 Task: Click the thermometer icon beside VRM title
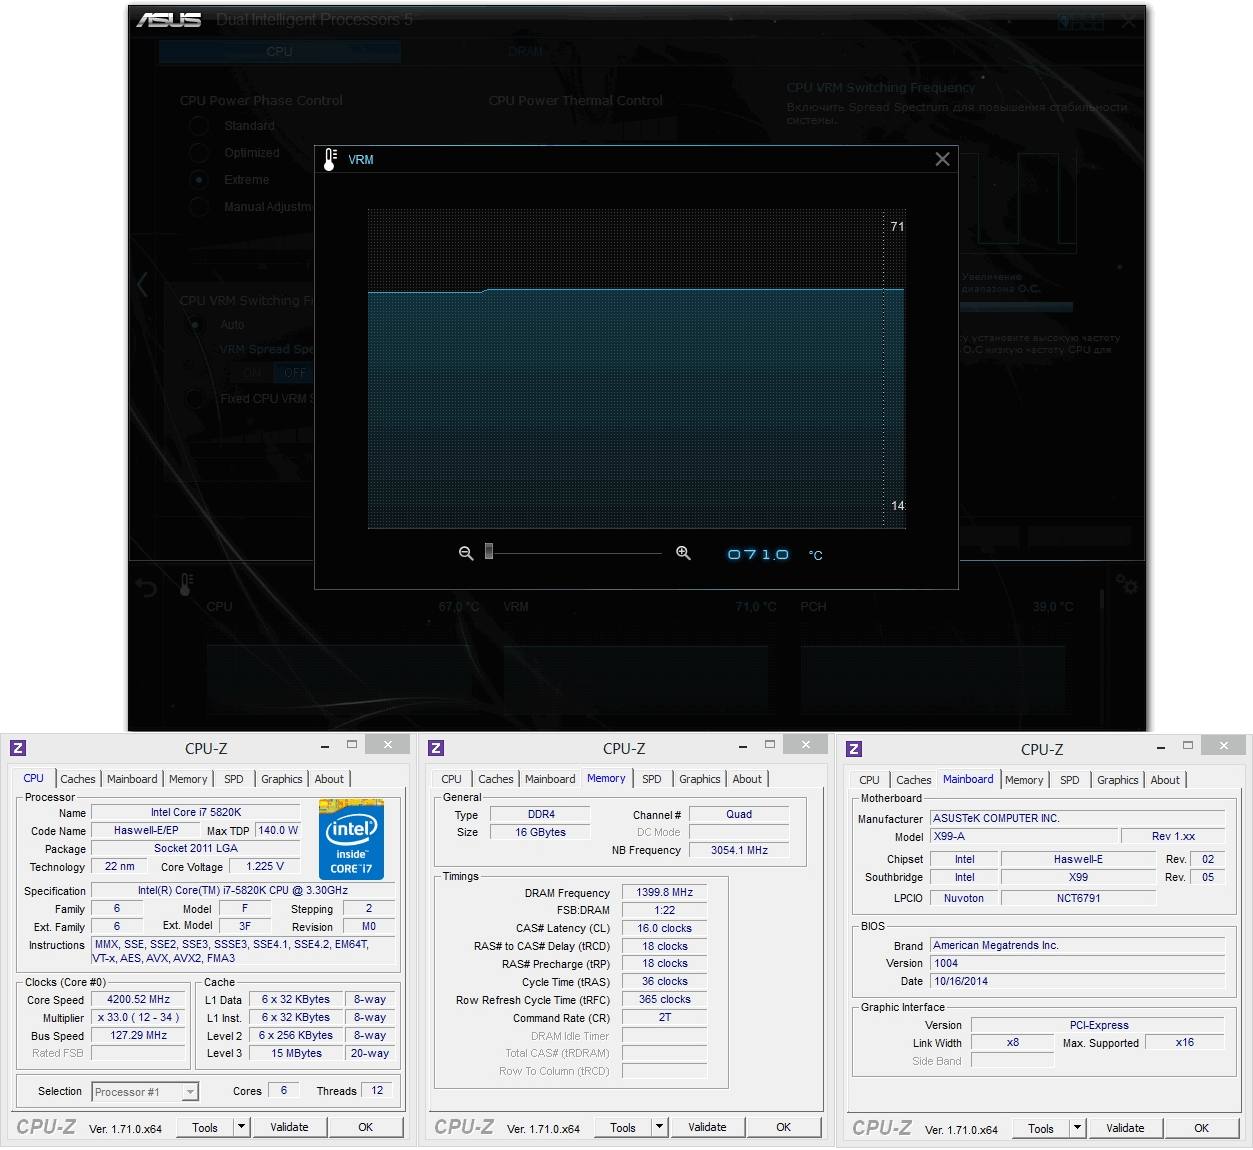pos(330,159)
